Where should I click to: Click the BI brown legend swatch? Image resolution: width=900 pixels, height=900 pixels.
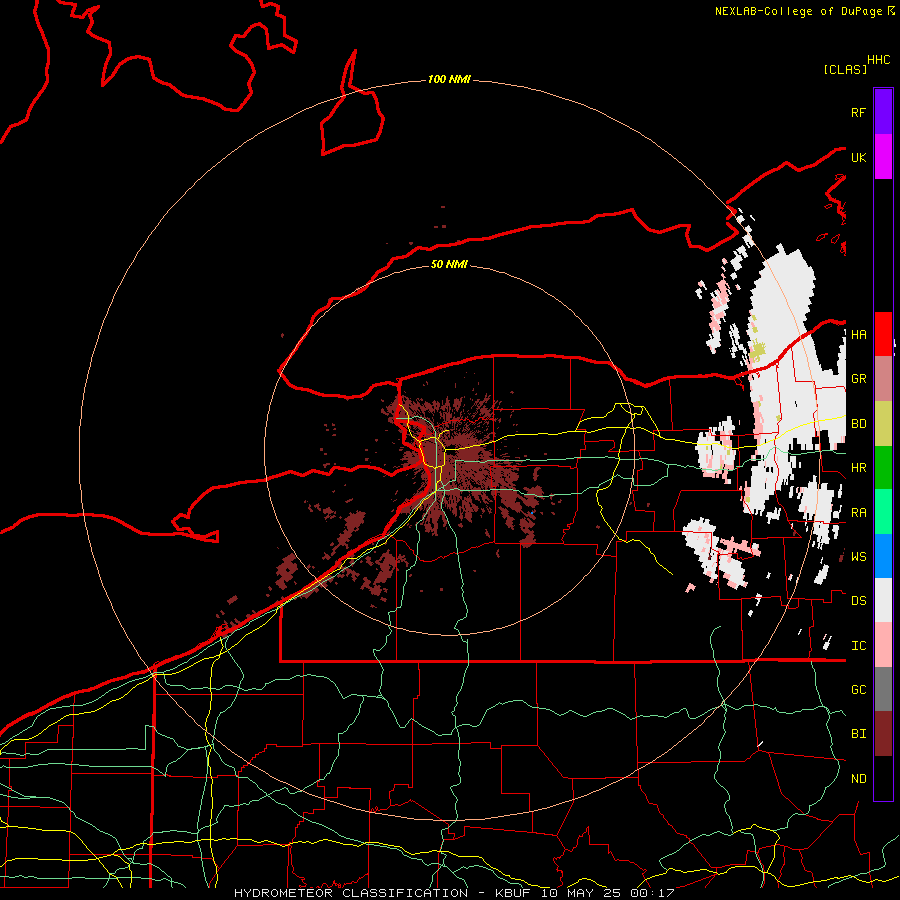pos(883,734)
